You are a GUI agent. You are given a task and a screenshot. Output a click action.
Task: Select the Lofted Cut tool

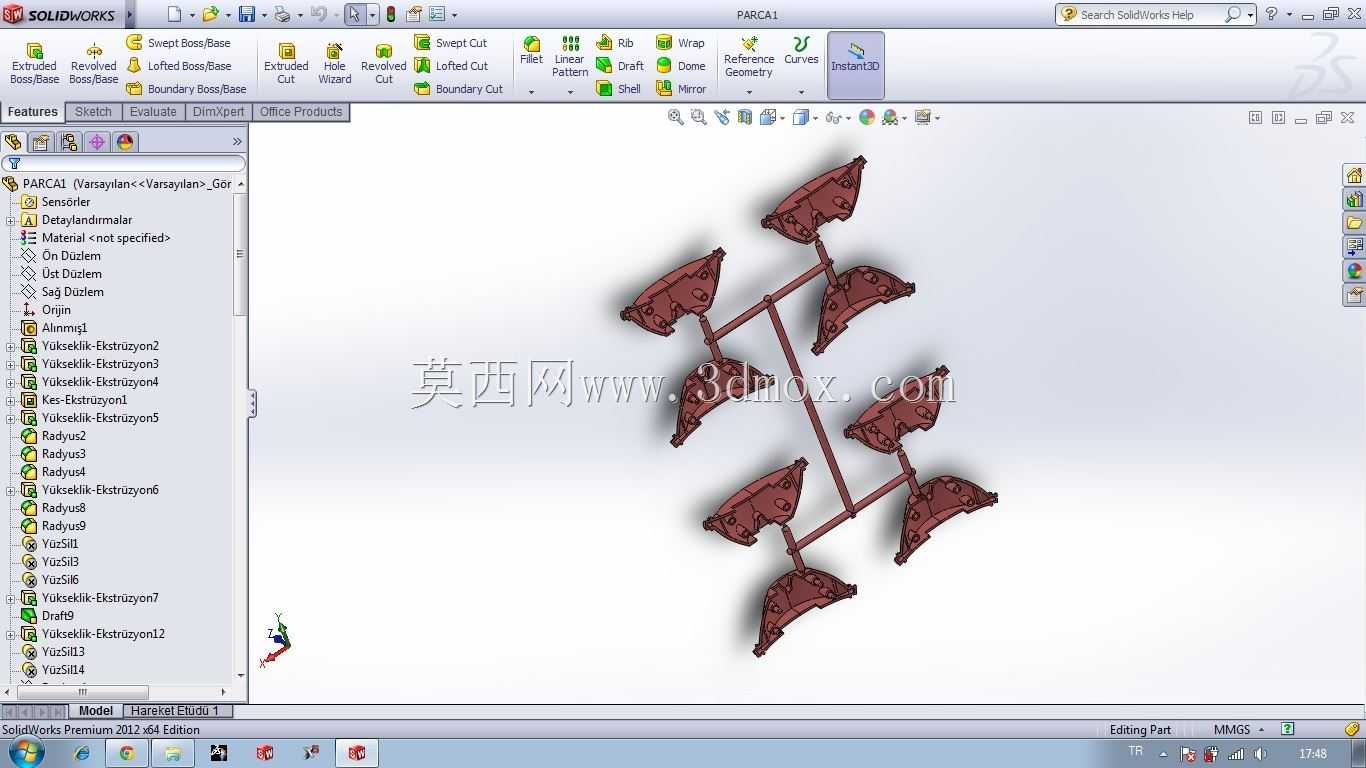point(452,66)
